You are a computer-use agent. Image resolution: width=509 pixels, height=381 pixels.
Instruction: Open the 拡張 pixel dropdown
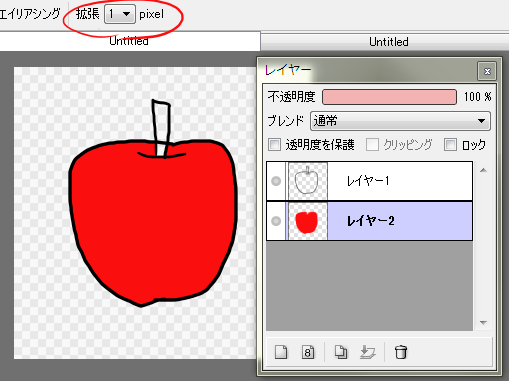(x=120, y=14)
